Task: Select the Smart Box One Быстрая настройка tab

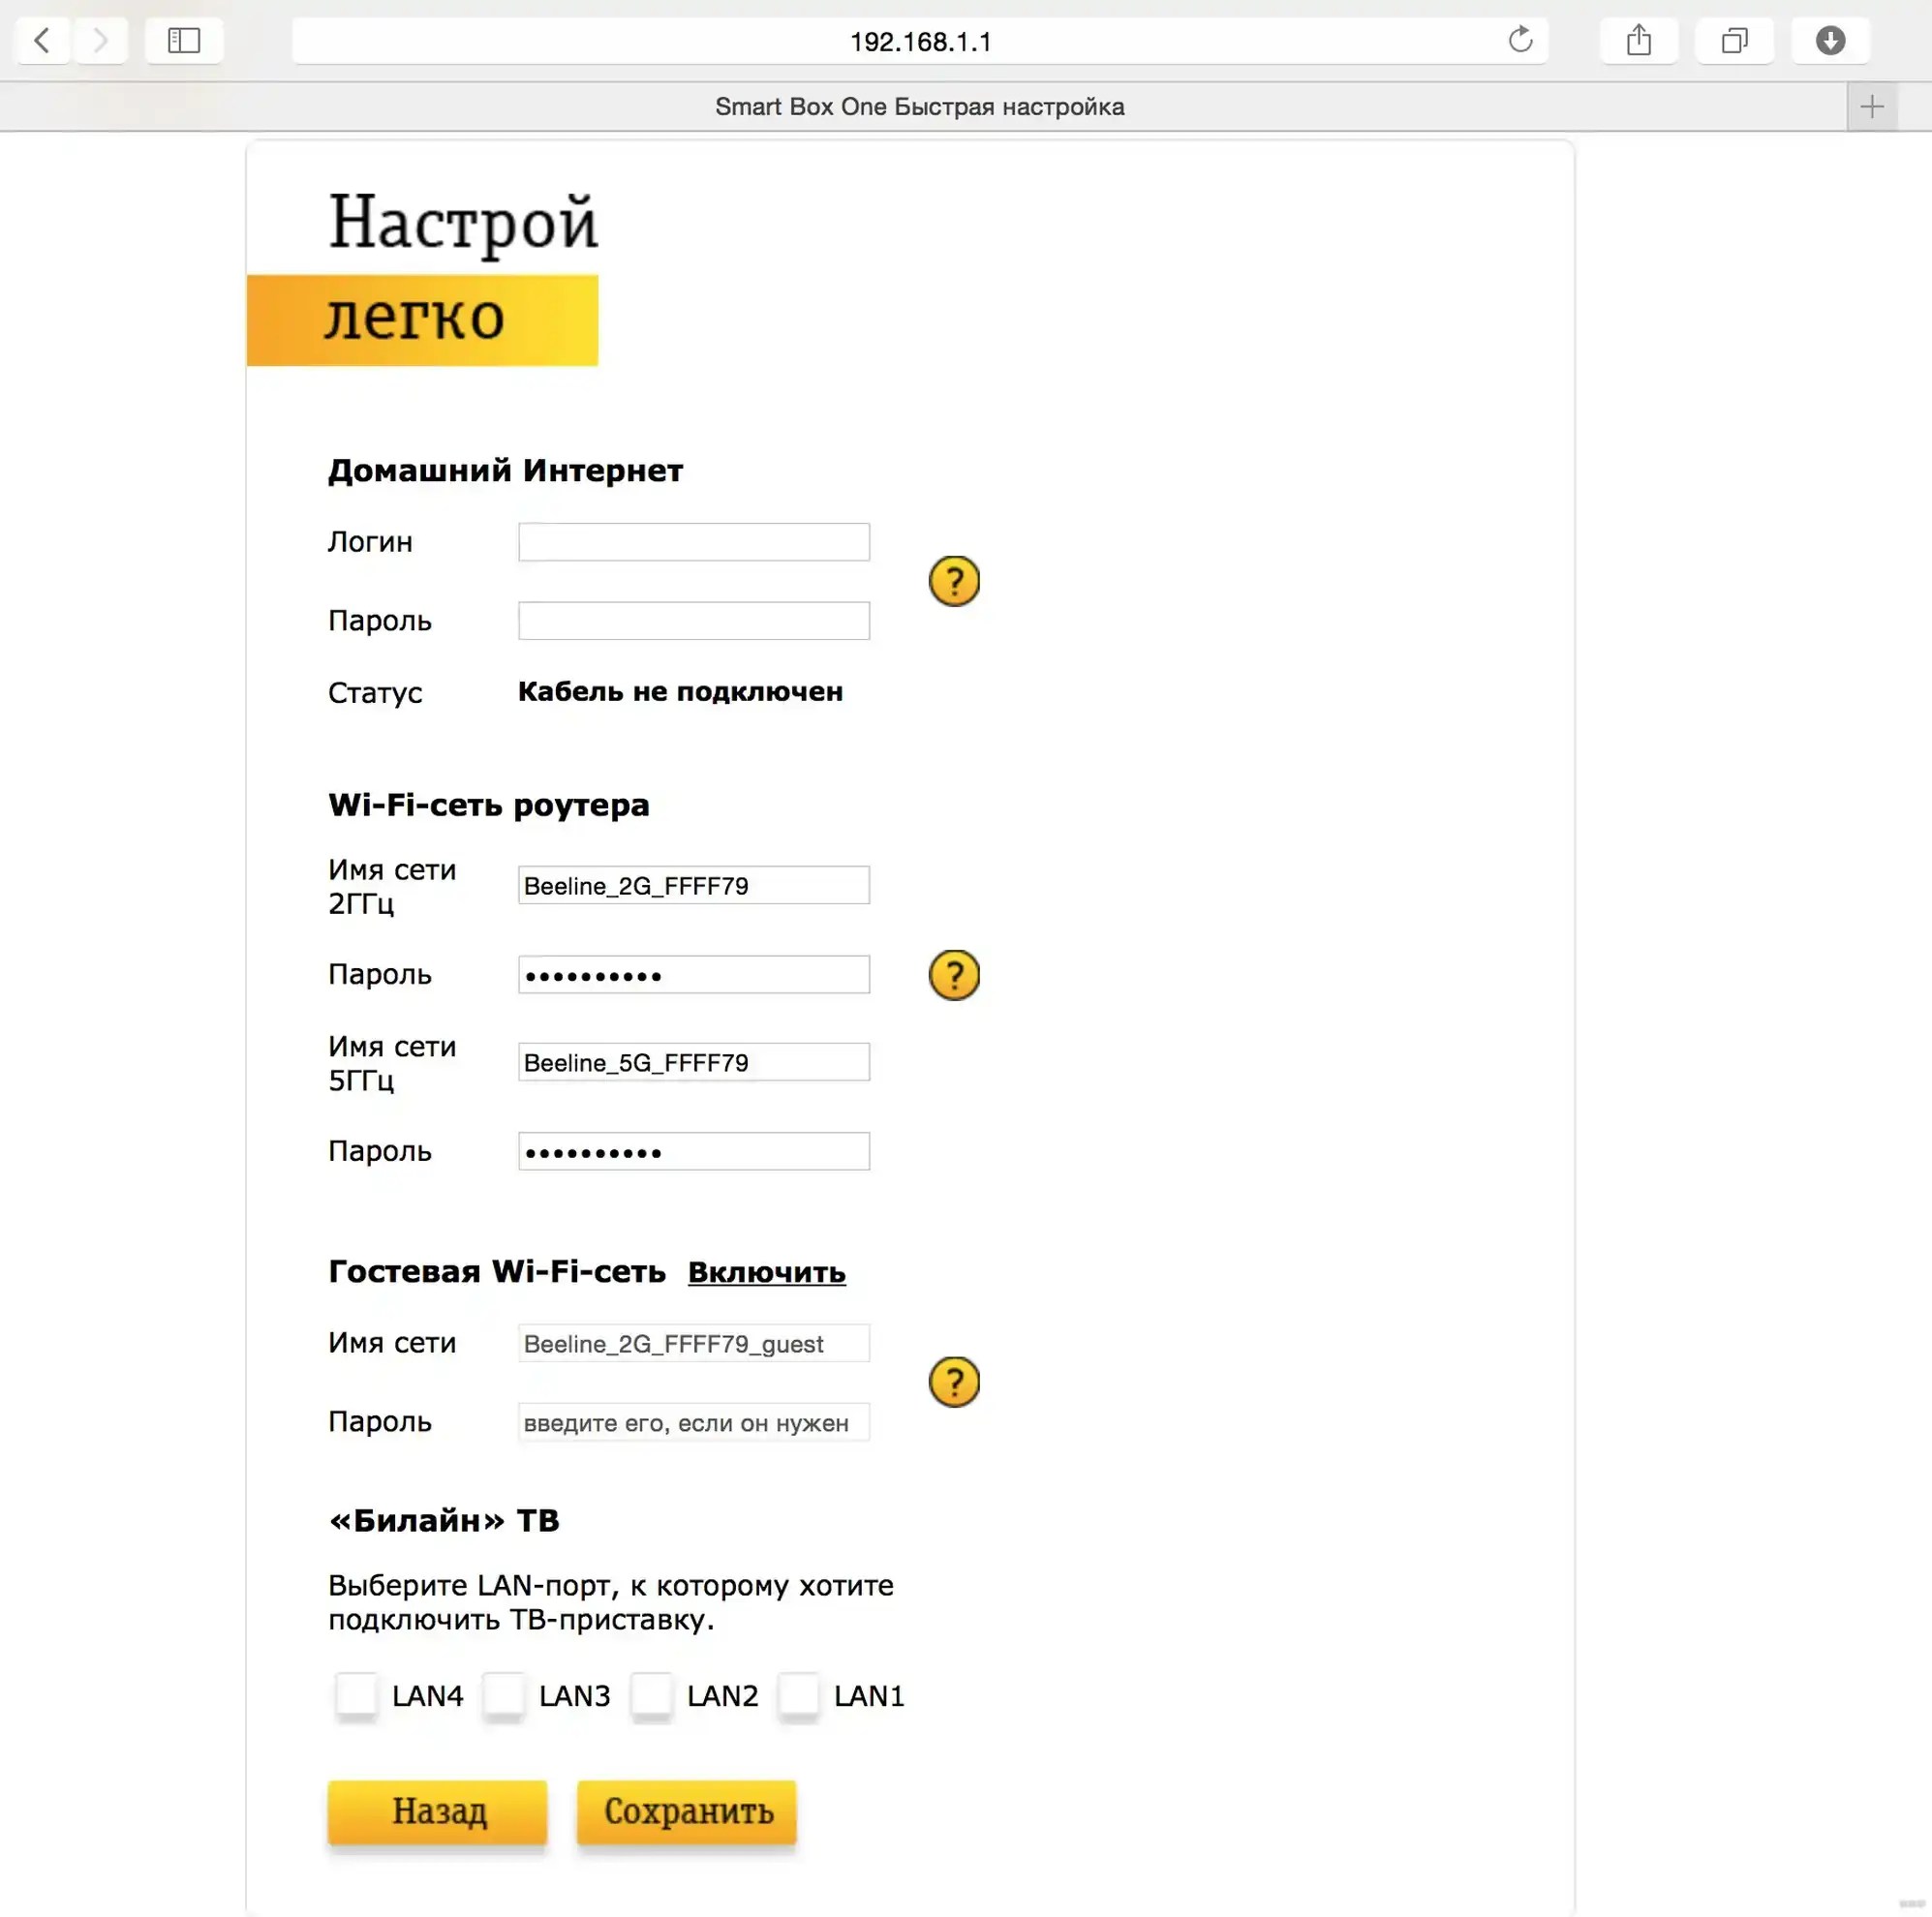Action: tap(920, 107)
